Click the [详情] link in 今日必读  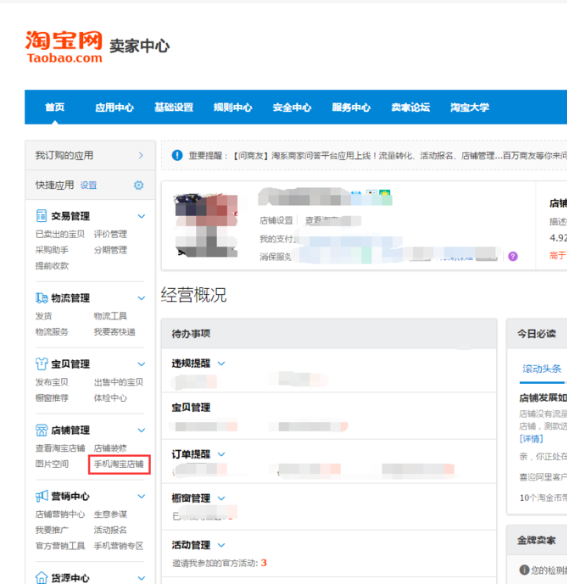(x=531, y=439)
